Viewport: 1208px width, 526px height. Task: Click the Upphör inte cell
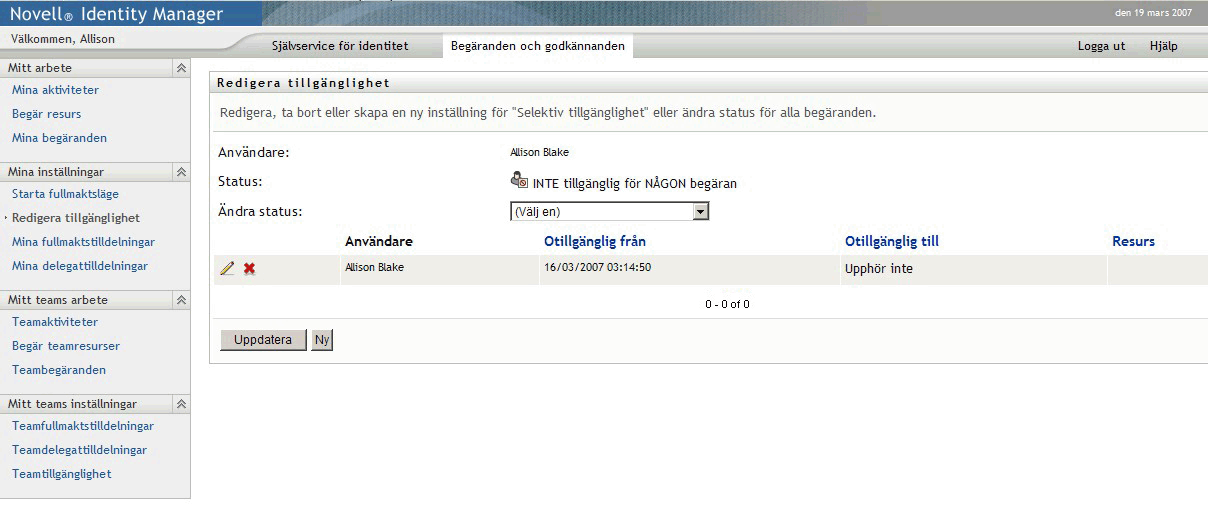pos(879,269)
